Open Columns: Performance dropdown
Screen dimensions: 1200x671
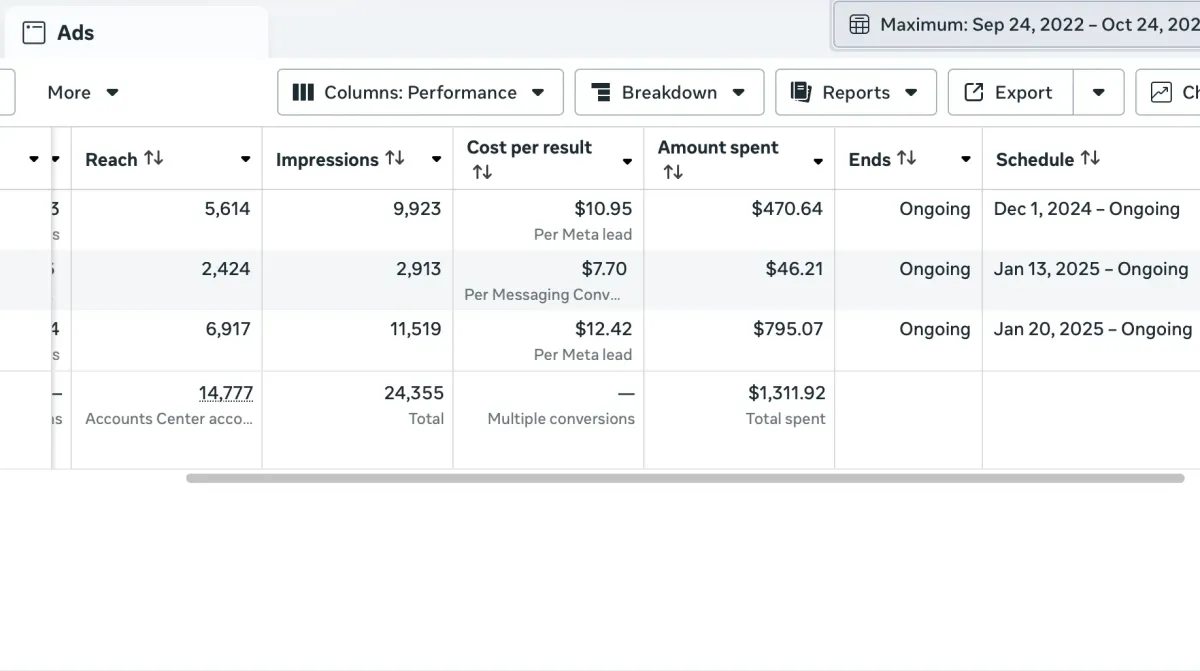tap(420, 92)
